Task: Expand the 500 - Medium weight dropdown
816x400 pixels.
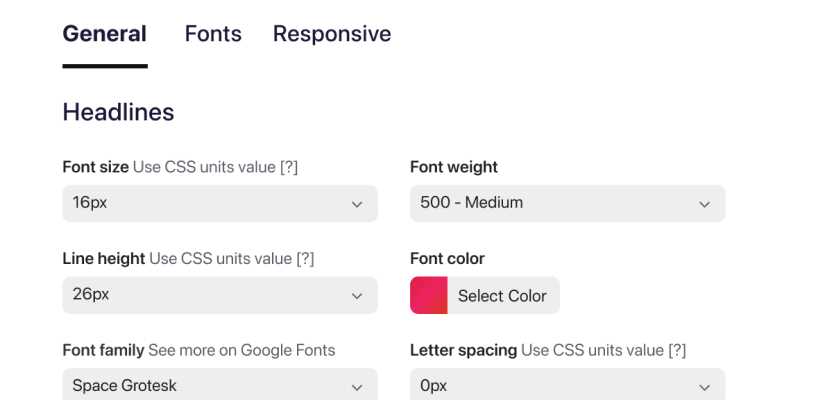Action: coord(567,203)
